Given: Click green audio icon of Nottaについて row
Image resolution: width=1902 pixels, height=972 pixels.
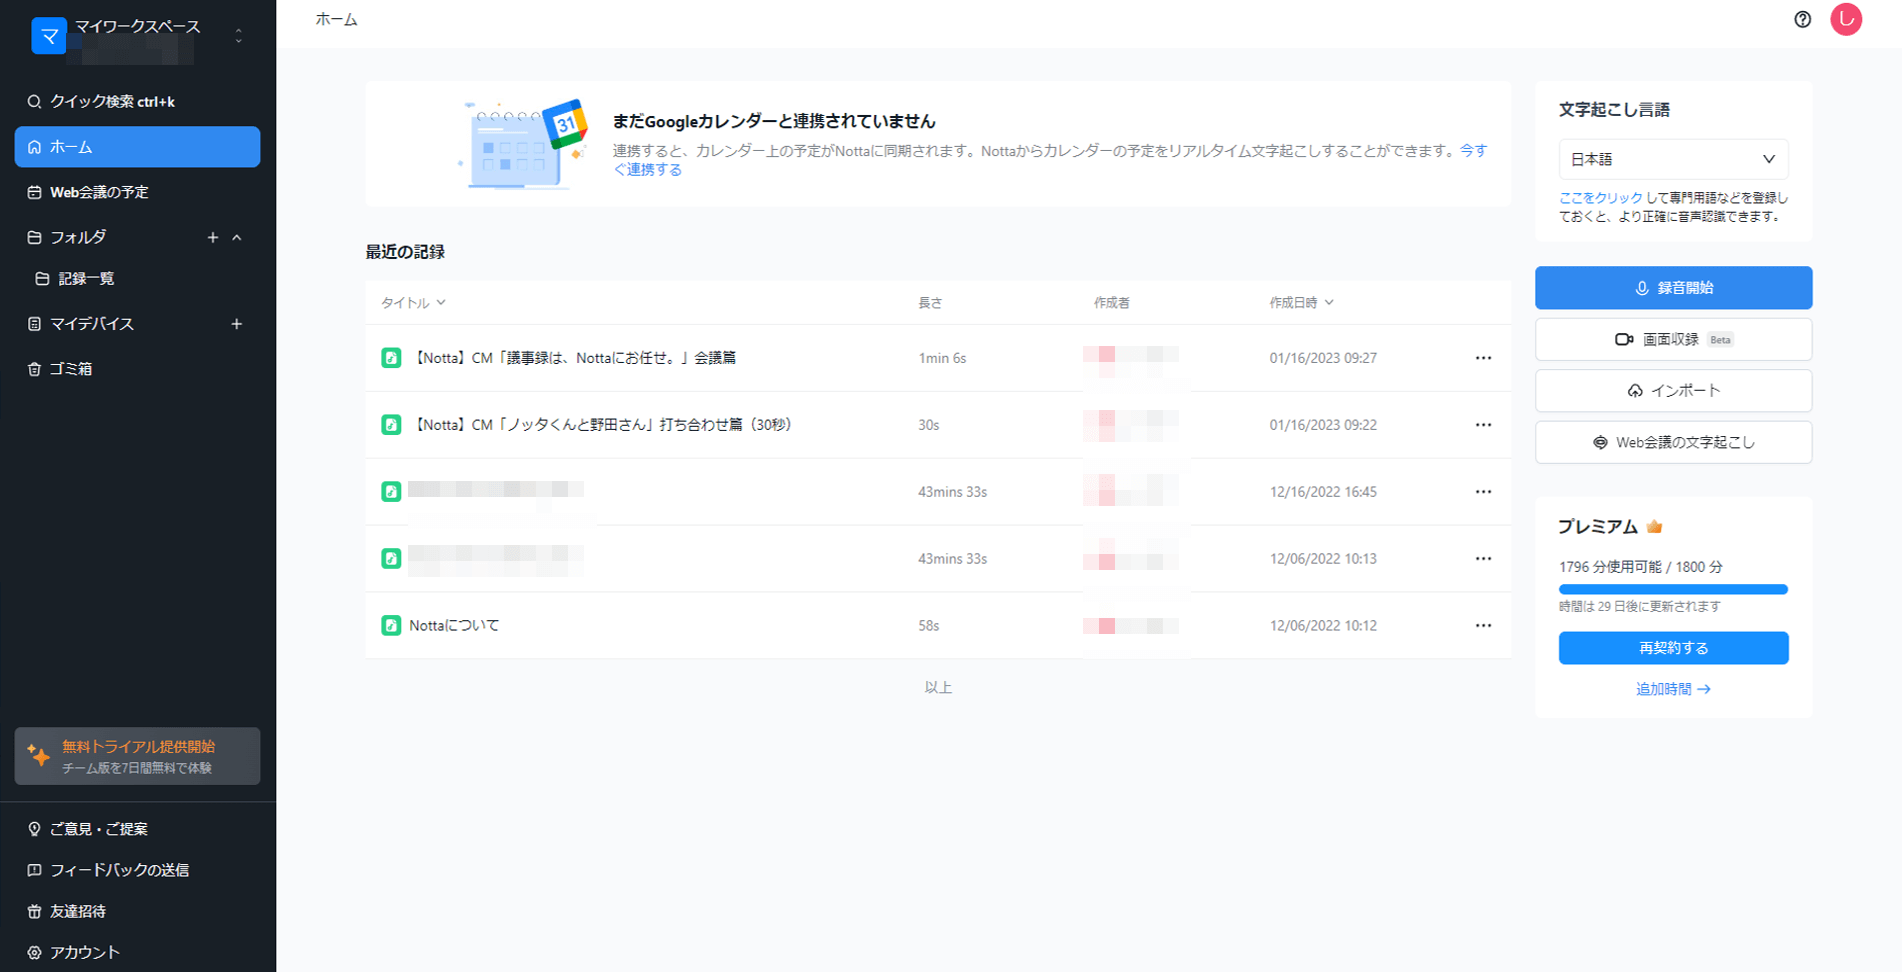Looking at the screenshot, I should [391, 626].
